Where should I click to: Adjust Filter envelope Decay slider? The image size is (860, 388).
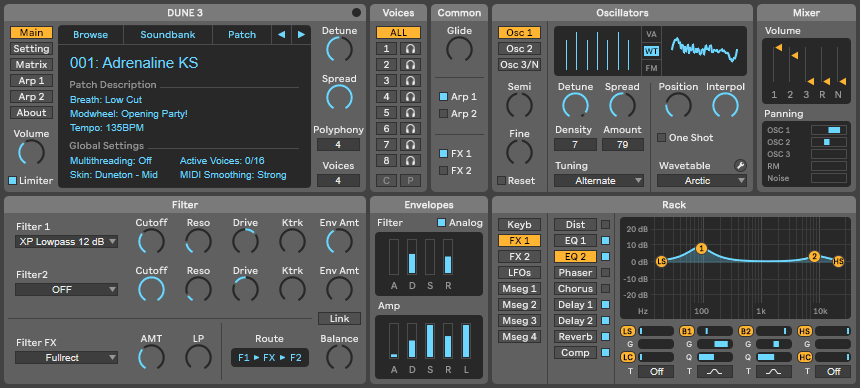click(412, 257)
